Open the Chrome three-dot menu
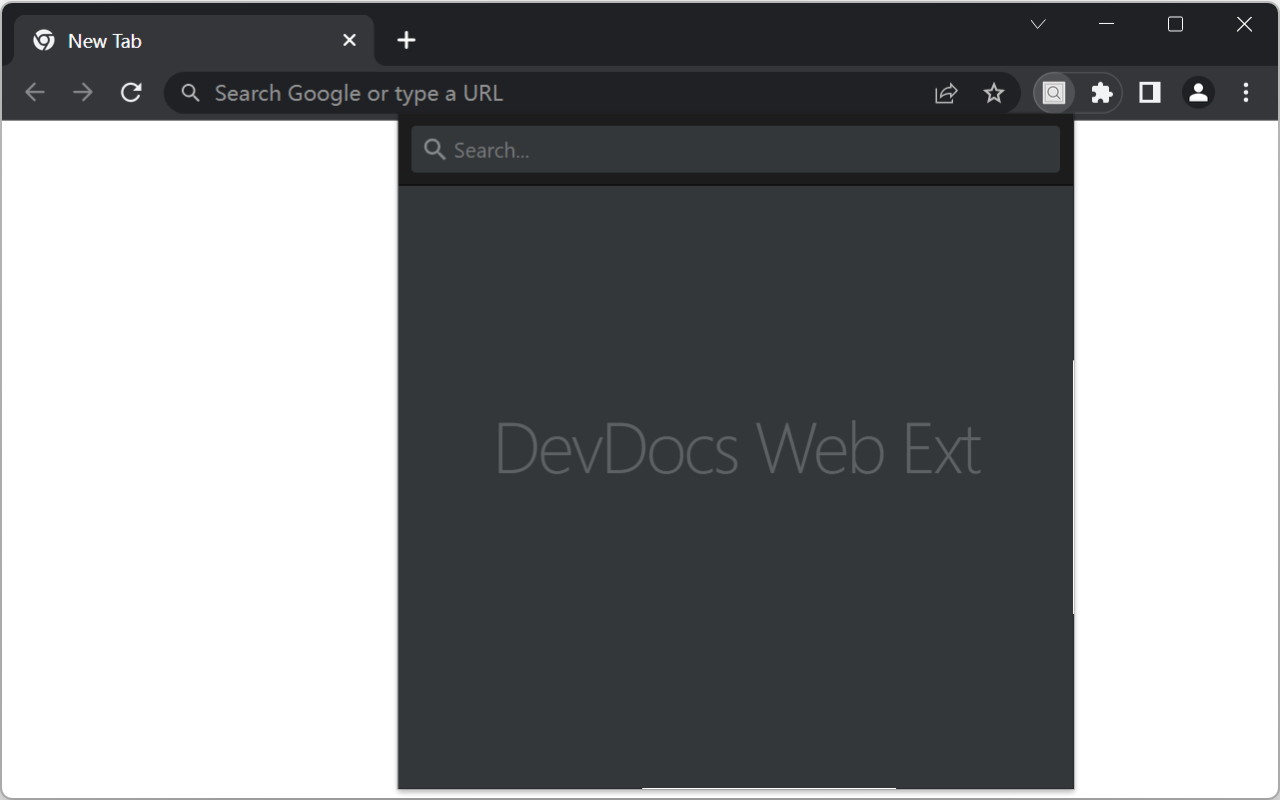Viewport: 1280px width, 800px height. pos(1245,92)
